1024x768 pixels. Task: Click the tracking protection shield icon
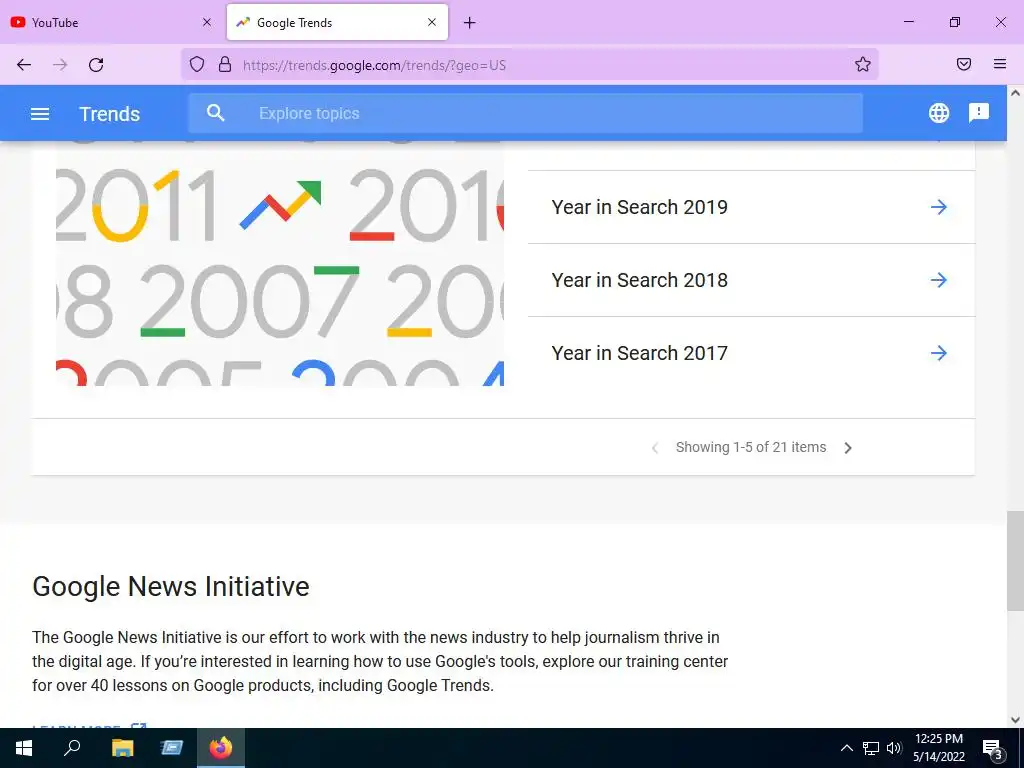[197, 64]
